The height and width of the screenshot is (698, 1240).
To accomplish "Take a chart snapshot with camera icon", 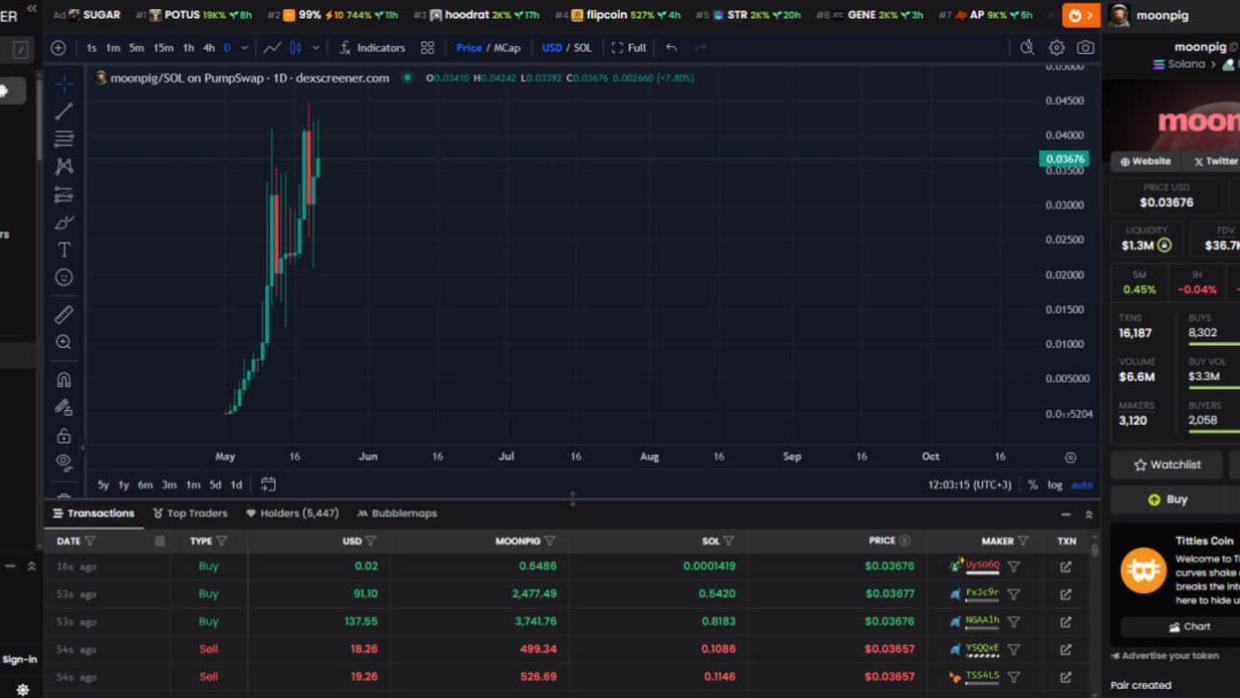I will [x=1085, y=48].
